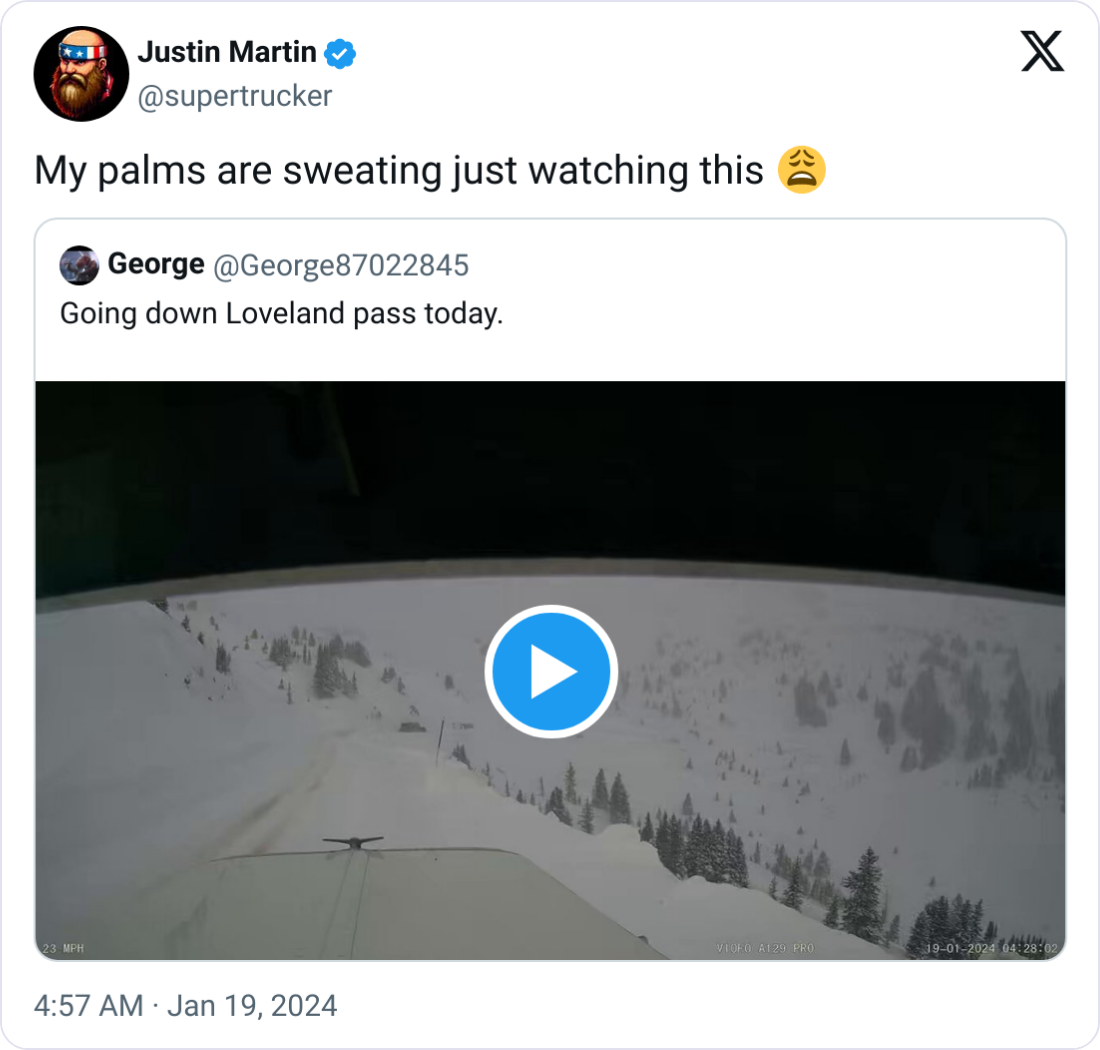Click the George display name
This screenshot has width=1100, height=1050.
[155, 264]
